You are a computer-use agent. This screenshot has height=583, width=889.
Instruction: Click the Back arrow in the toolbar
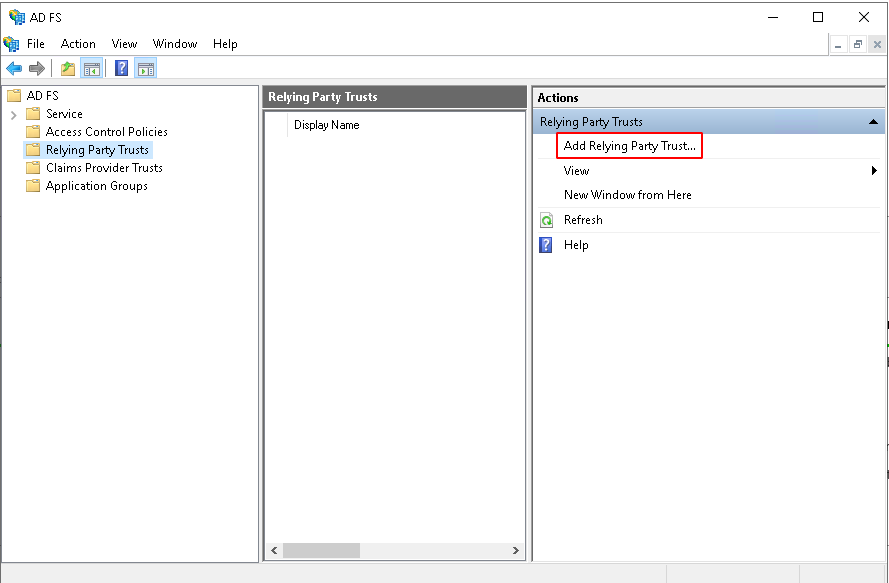14,68
